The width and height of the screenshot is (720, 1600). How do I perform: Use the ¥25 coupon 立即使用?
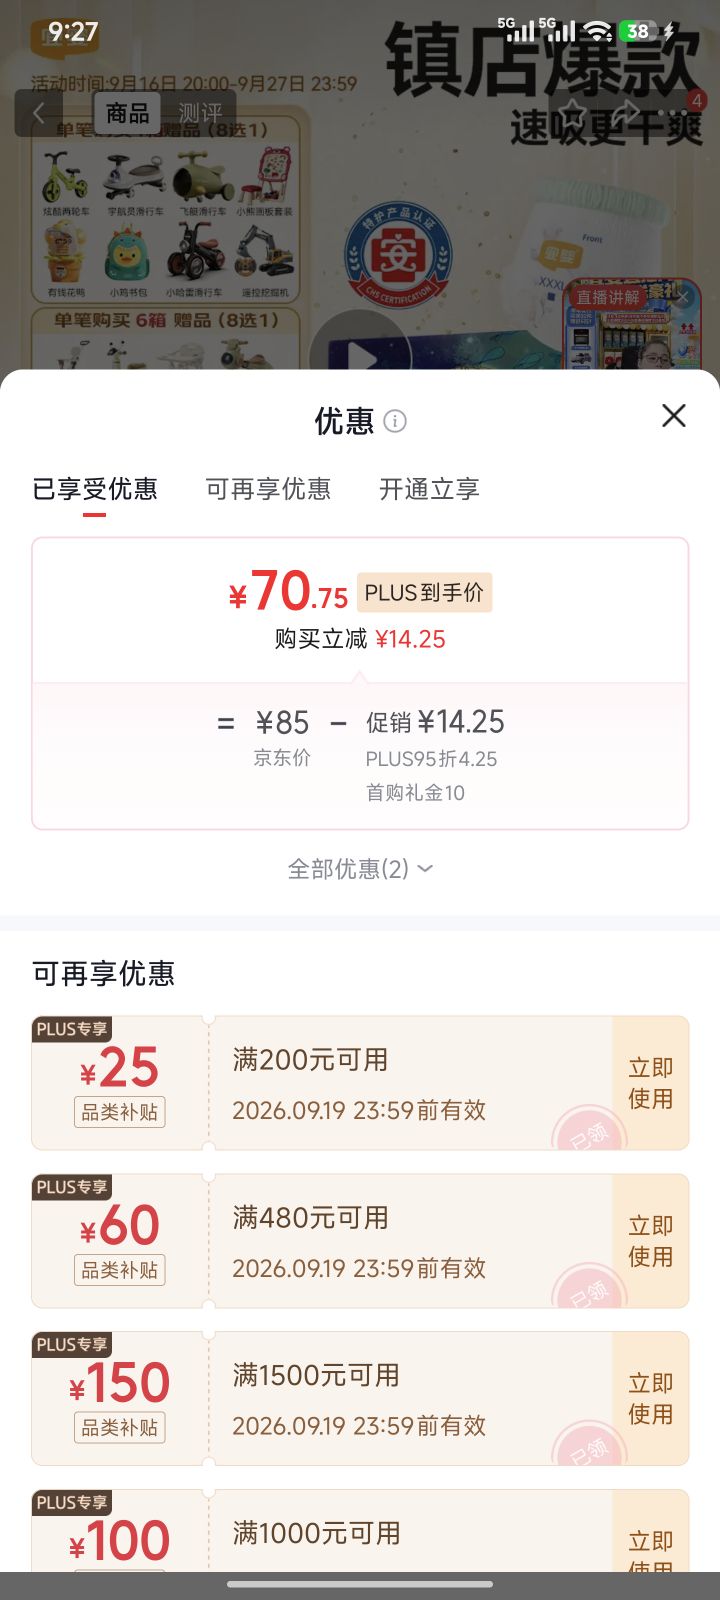[x=650, y=1083]
